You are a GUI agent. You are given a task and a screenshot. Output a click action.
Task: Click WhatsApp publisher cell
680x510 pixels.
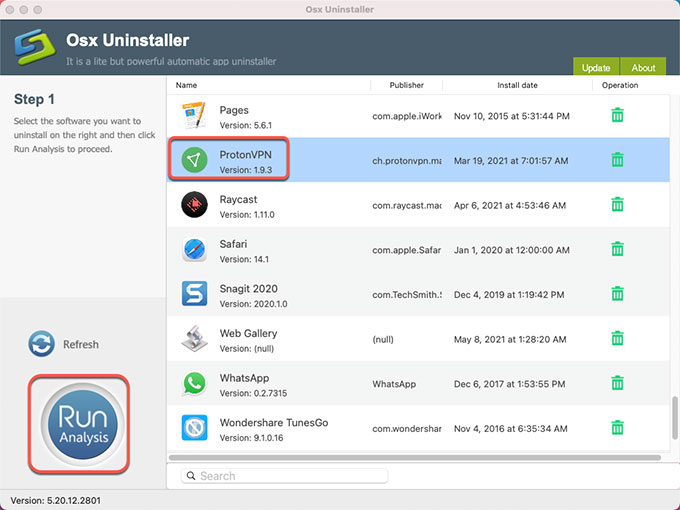(394, 384)
